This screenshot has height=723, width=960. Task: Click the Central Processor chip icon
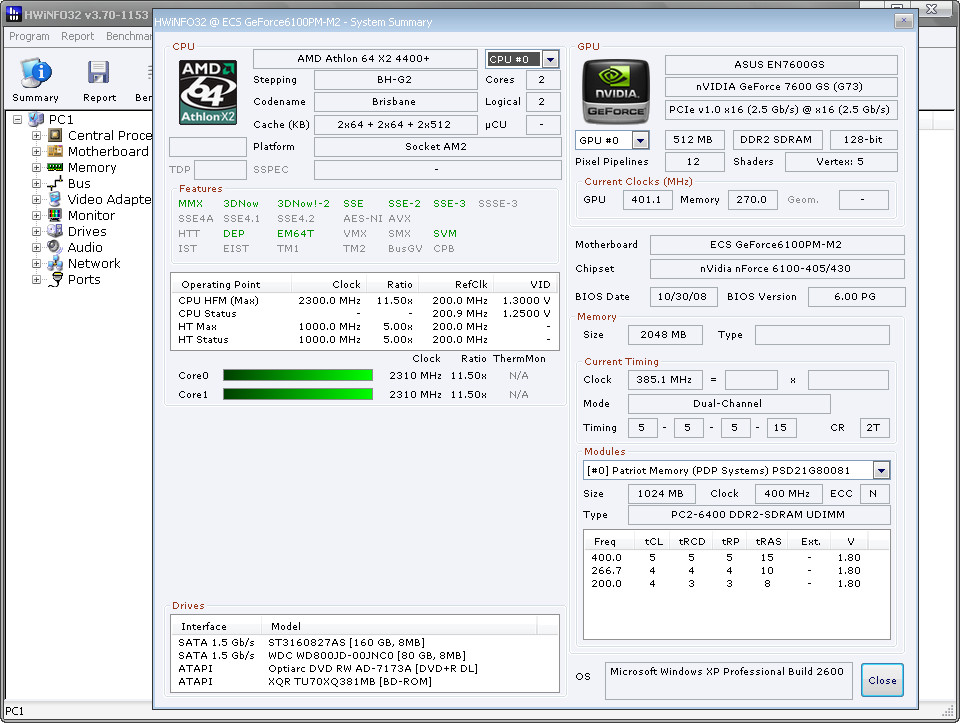coord(55,135)
